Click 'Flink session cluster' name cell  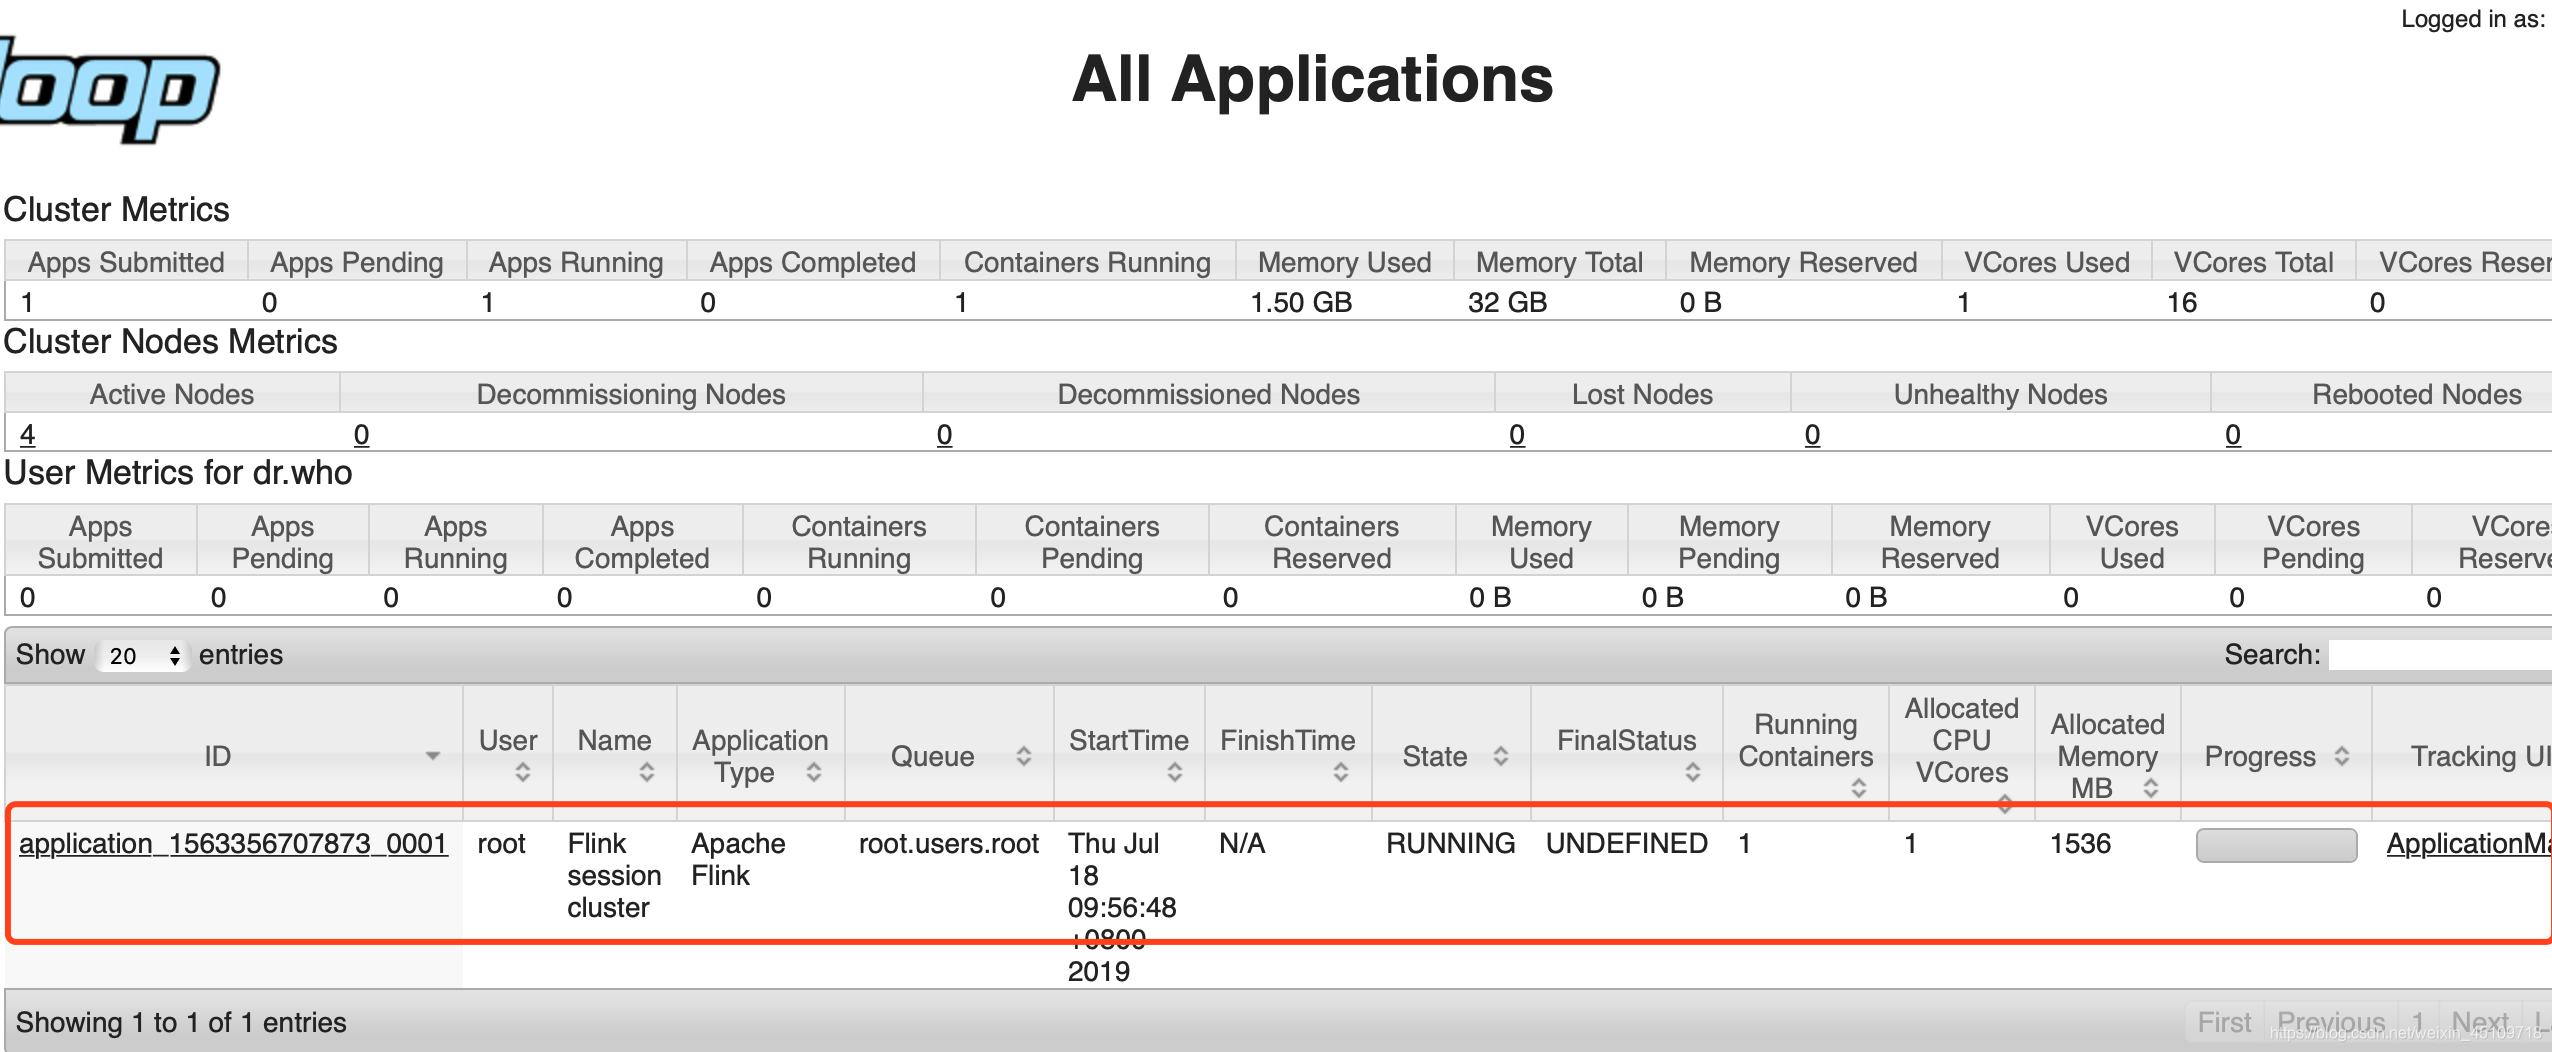pyautogui.click(x=614, y=876)
